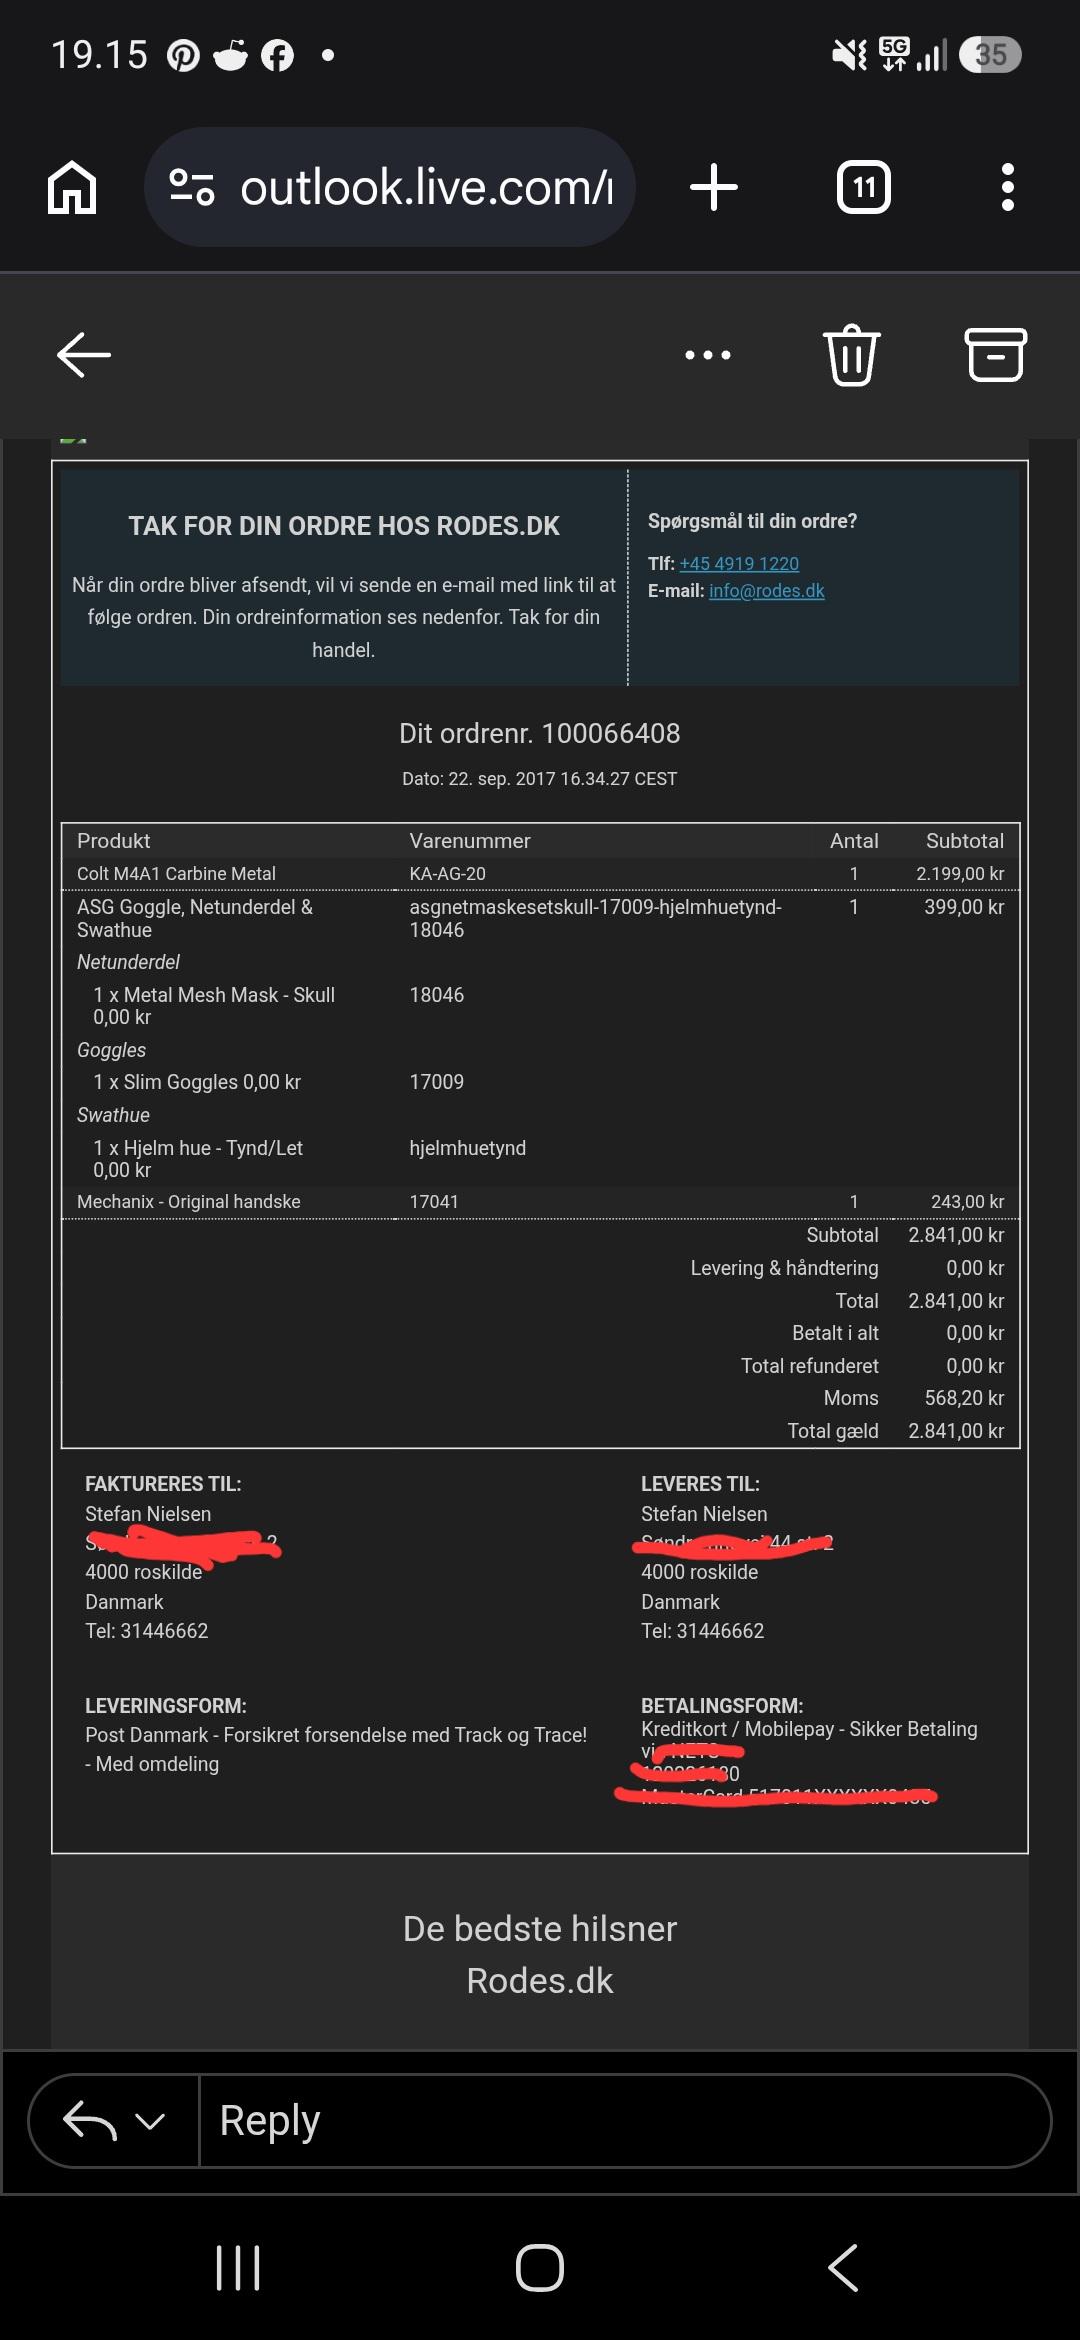Tap the Facebook notification icon in status bar
This screenshot has width=1080, height=2340.
(x=277, y=55)
